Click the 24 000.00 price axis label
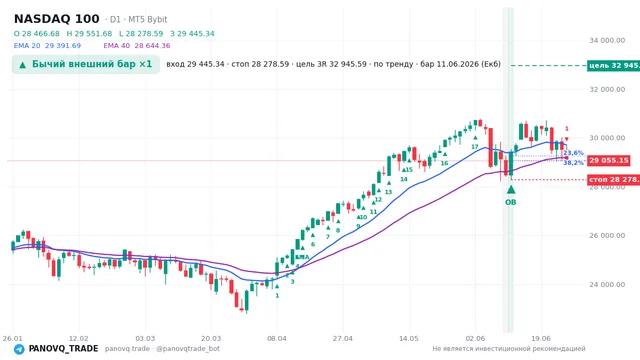 [x=607, y=284]
